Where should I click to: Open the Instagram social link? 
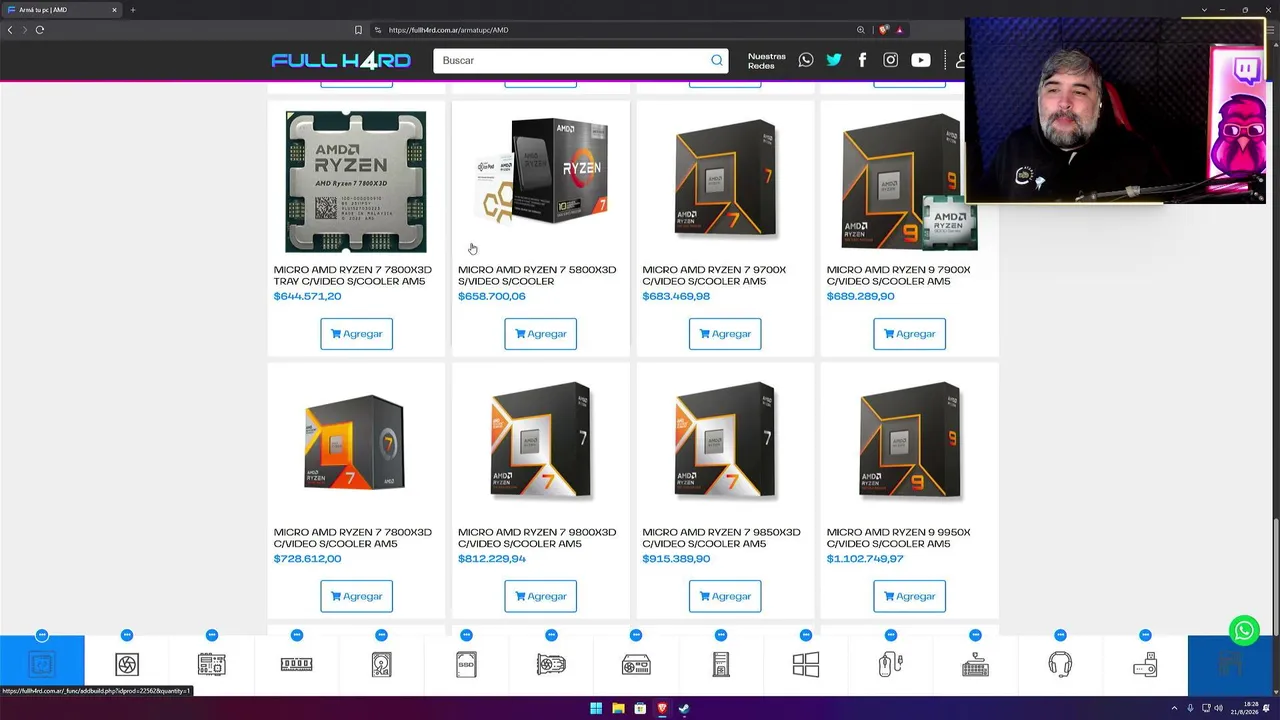pos(890,60)
